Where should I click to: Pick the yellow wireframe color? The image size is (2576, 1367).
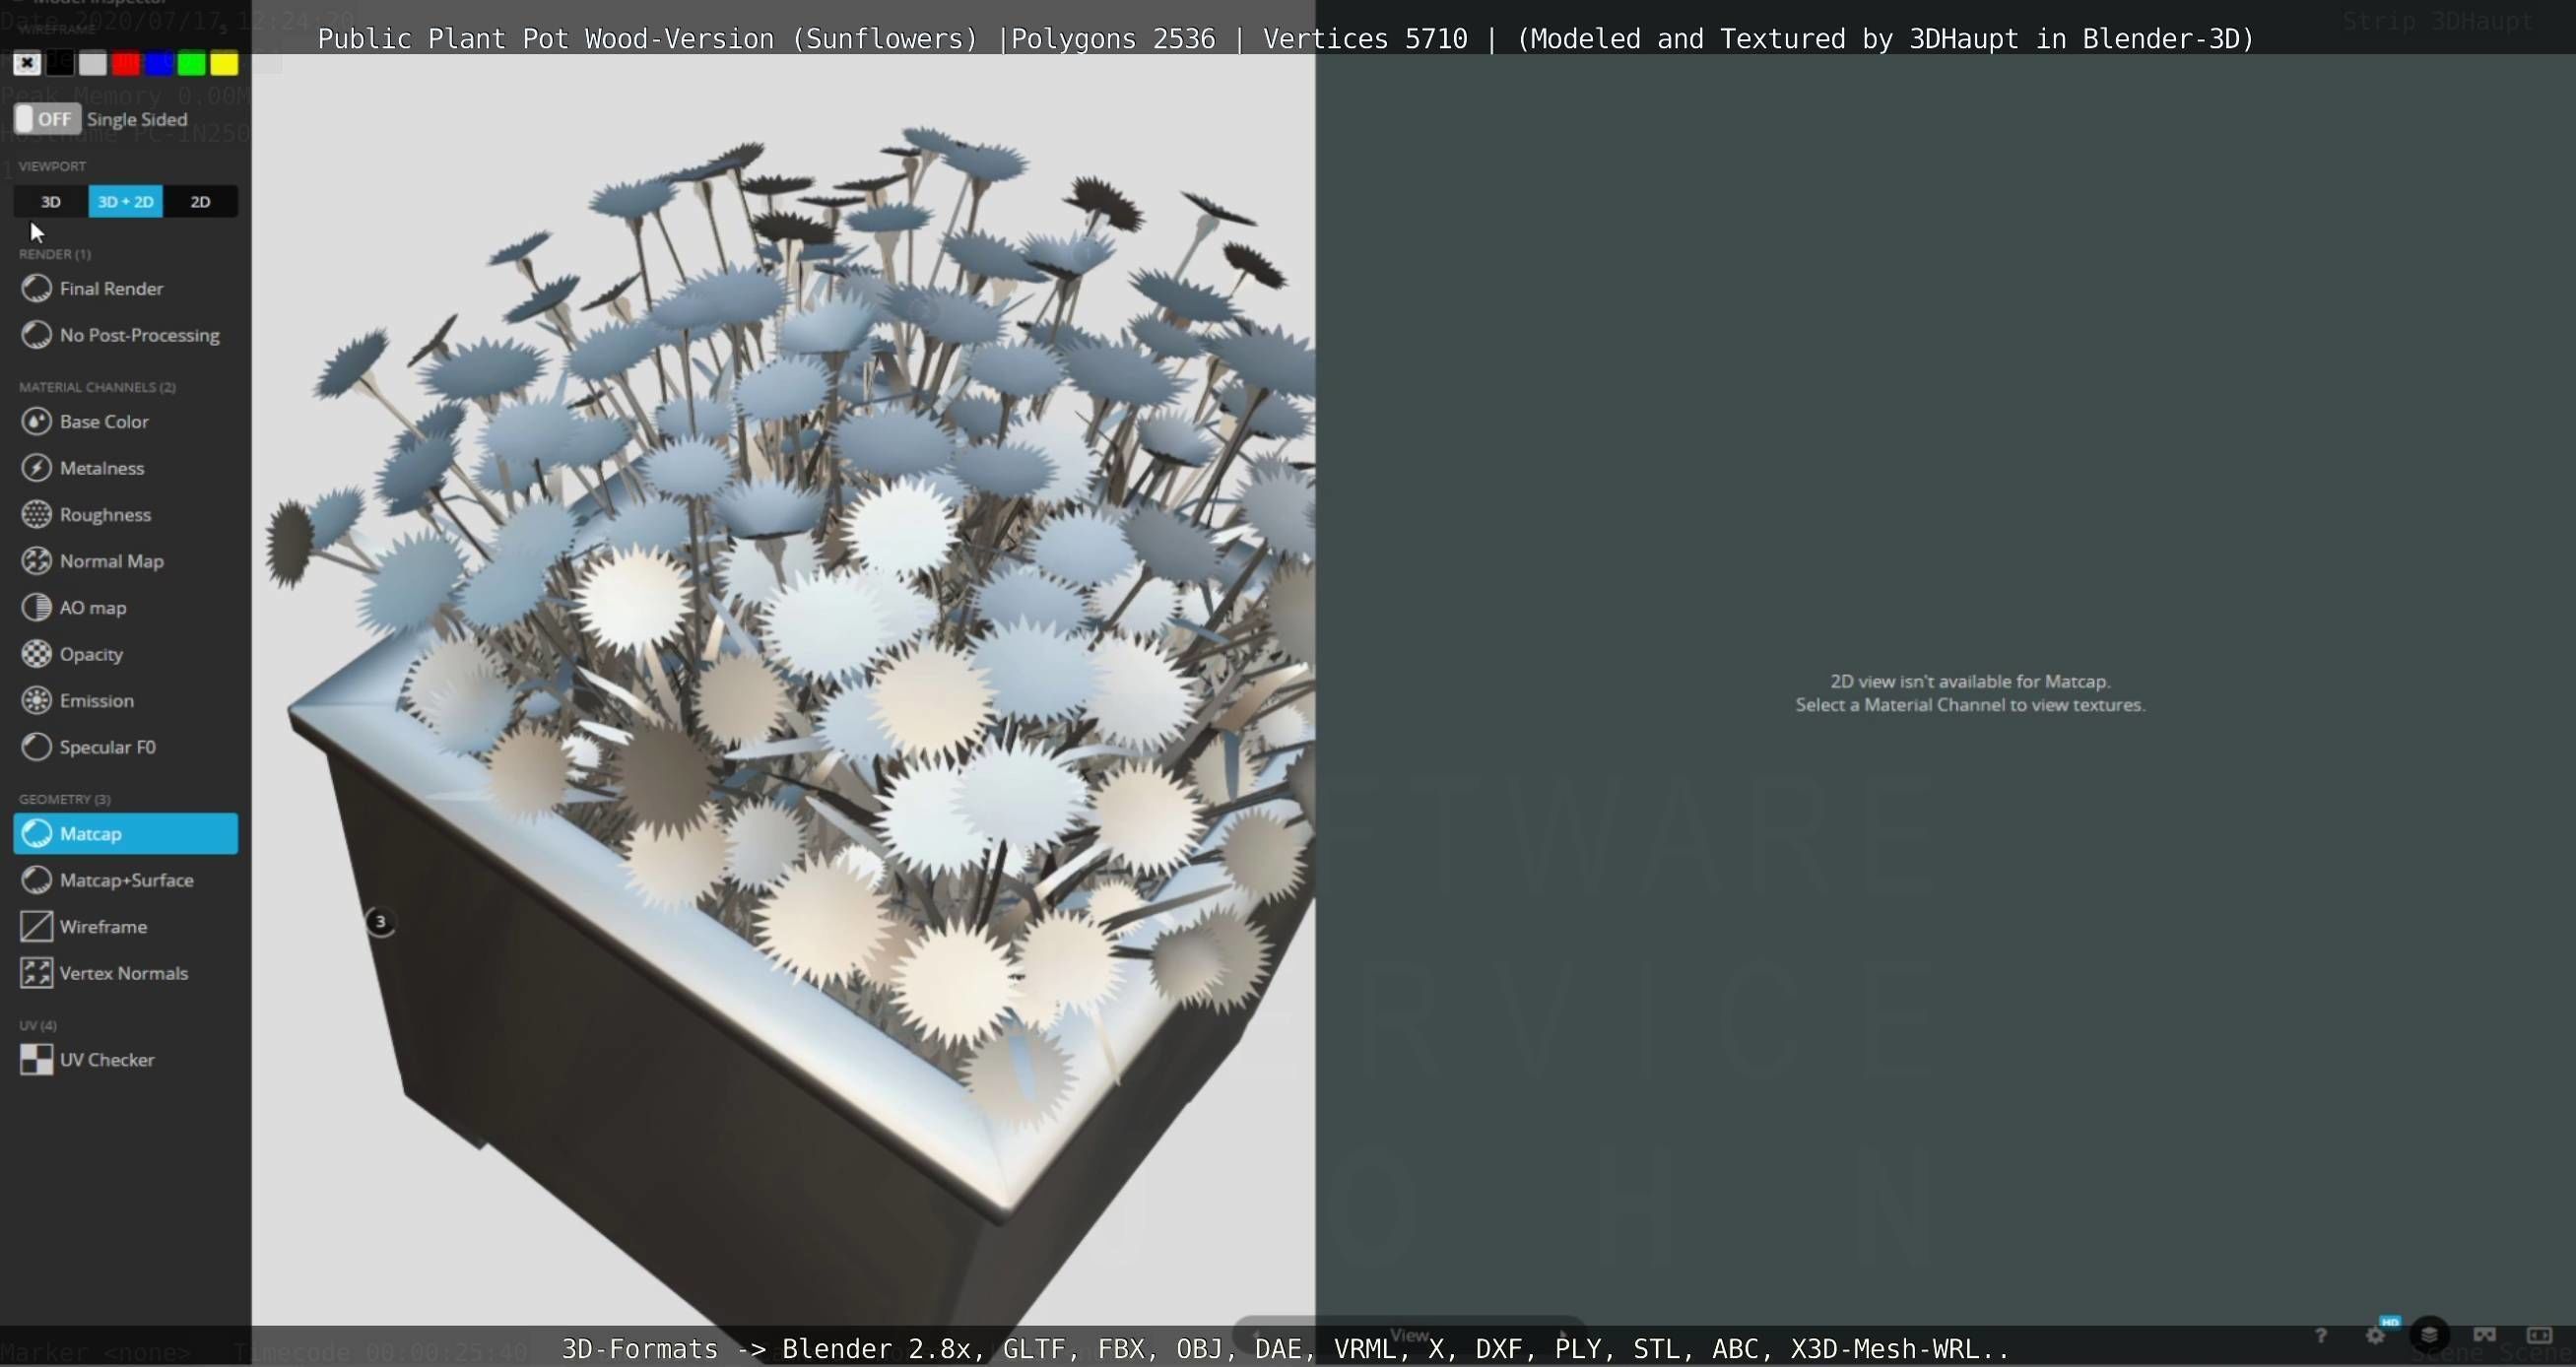coord(224,64)
